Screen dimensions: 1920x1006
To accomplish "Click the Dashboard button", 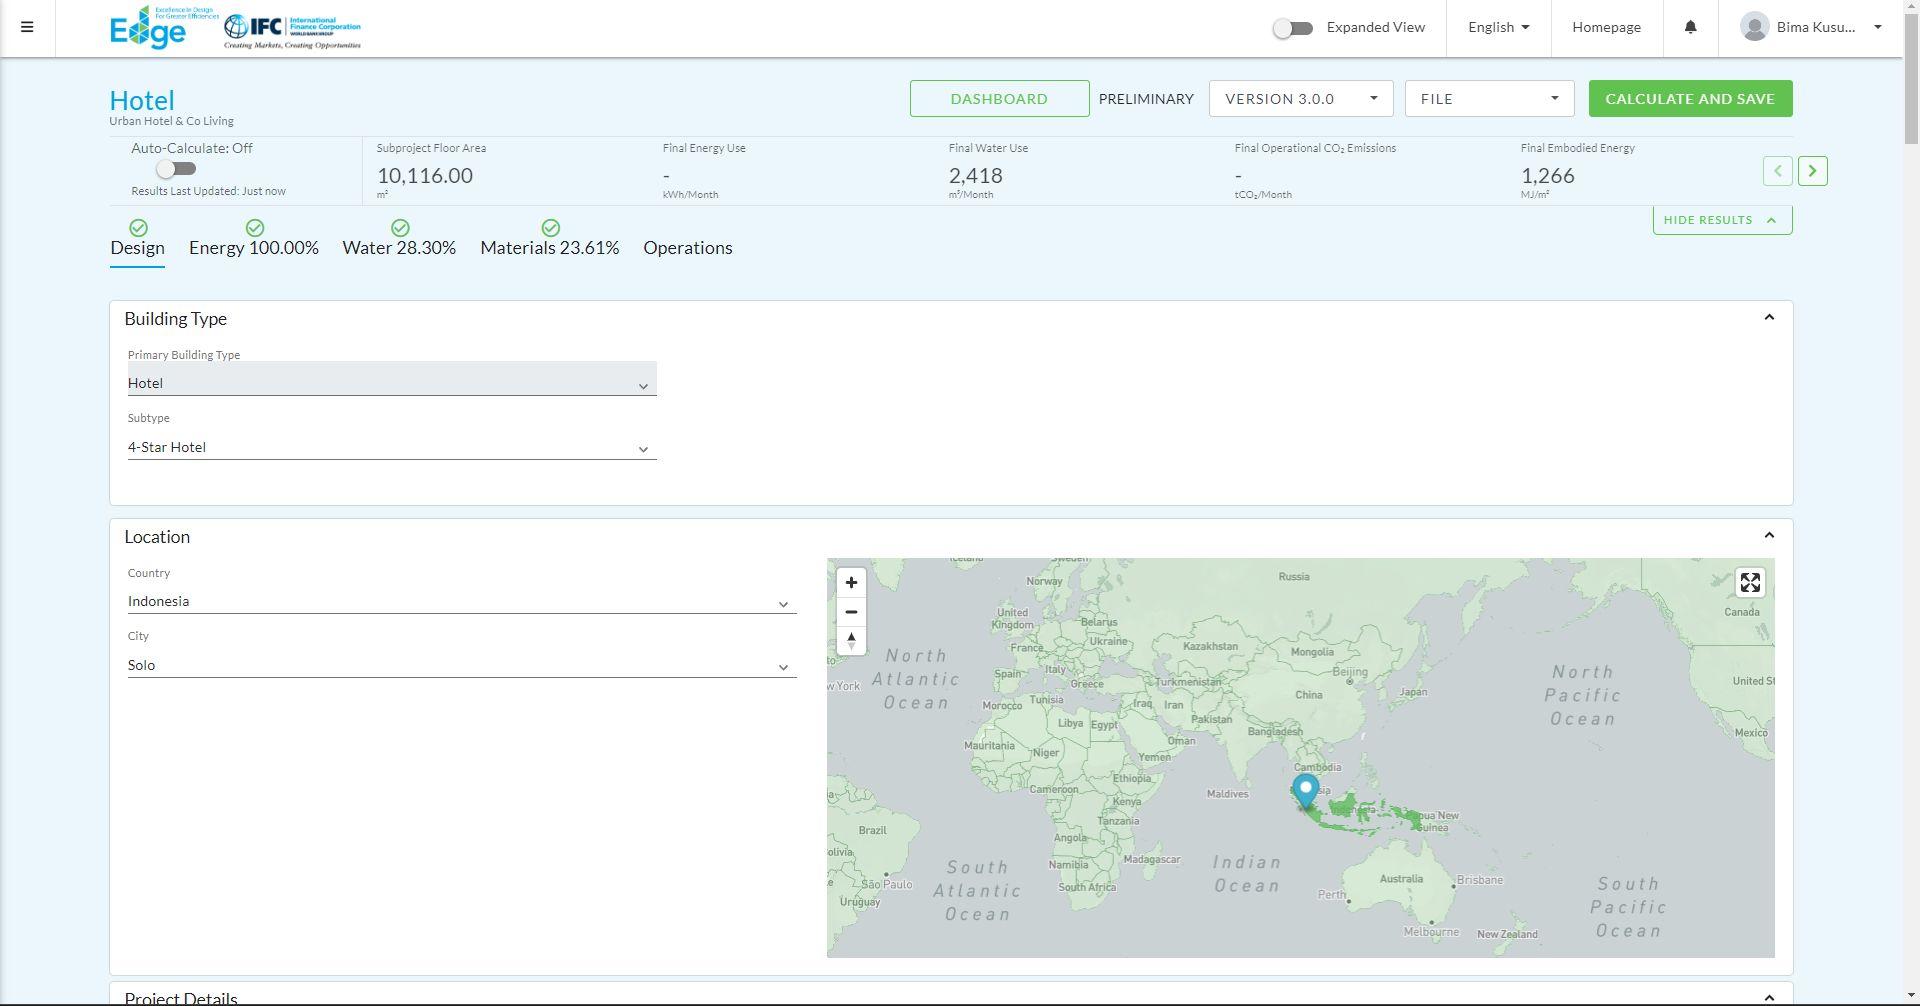I will pyautogui.click(x=999, y=99).
